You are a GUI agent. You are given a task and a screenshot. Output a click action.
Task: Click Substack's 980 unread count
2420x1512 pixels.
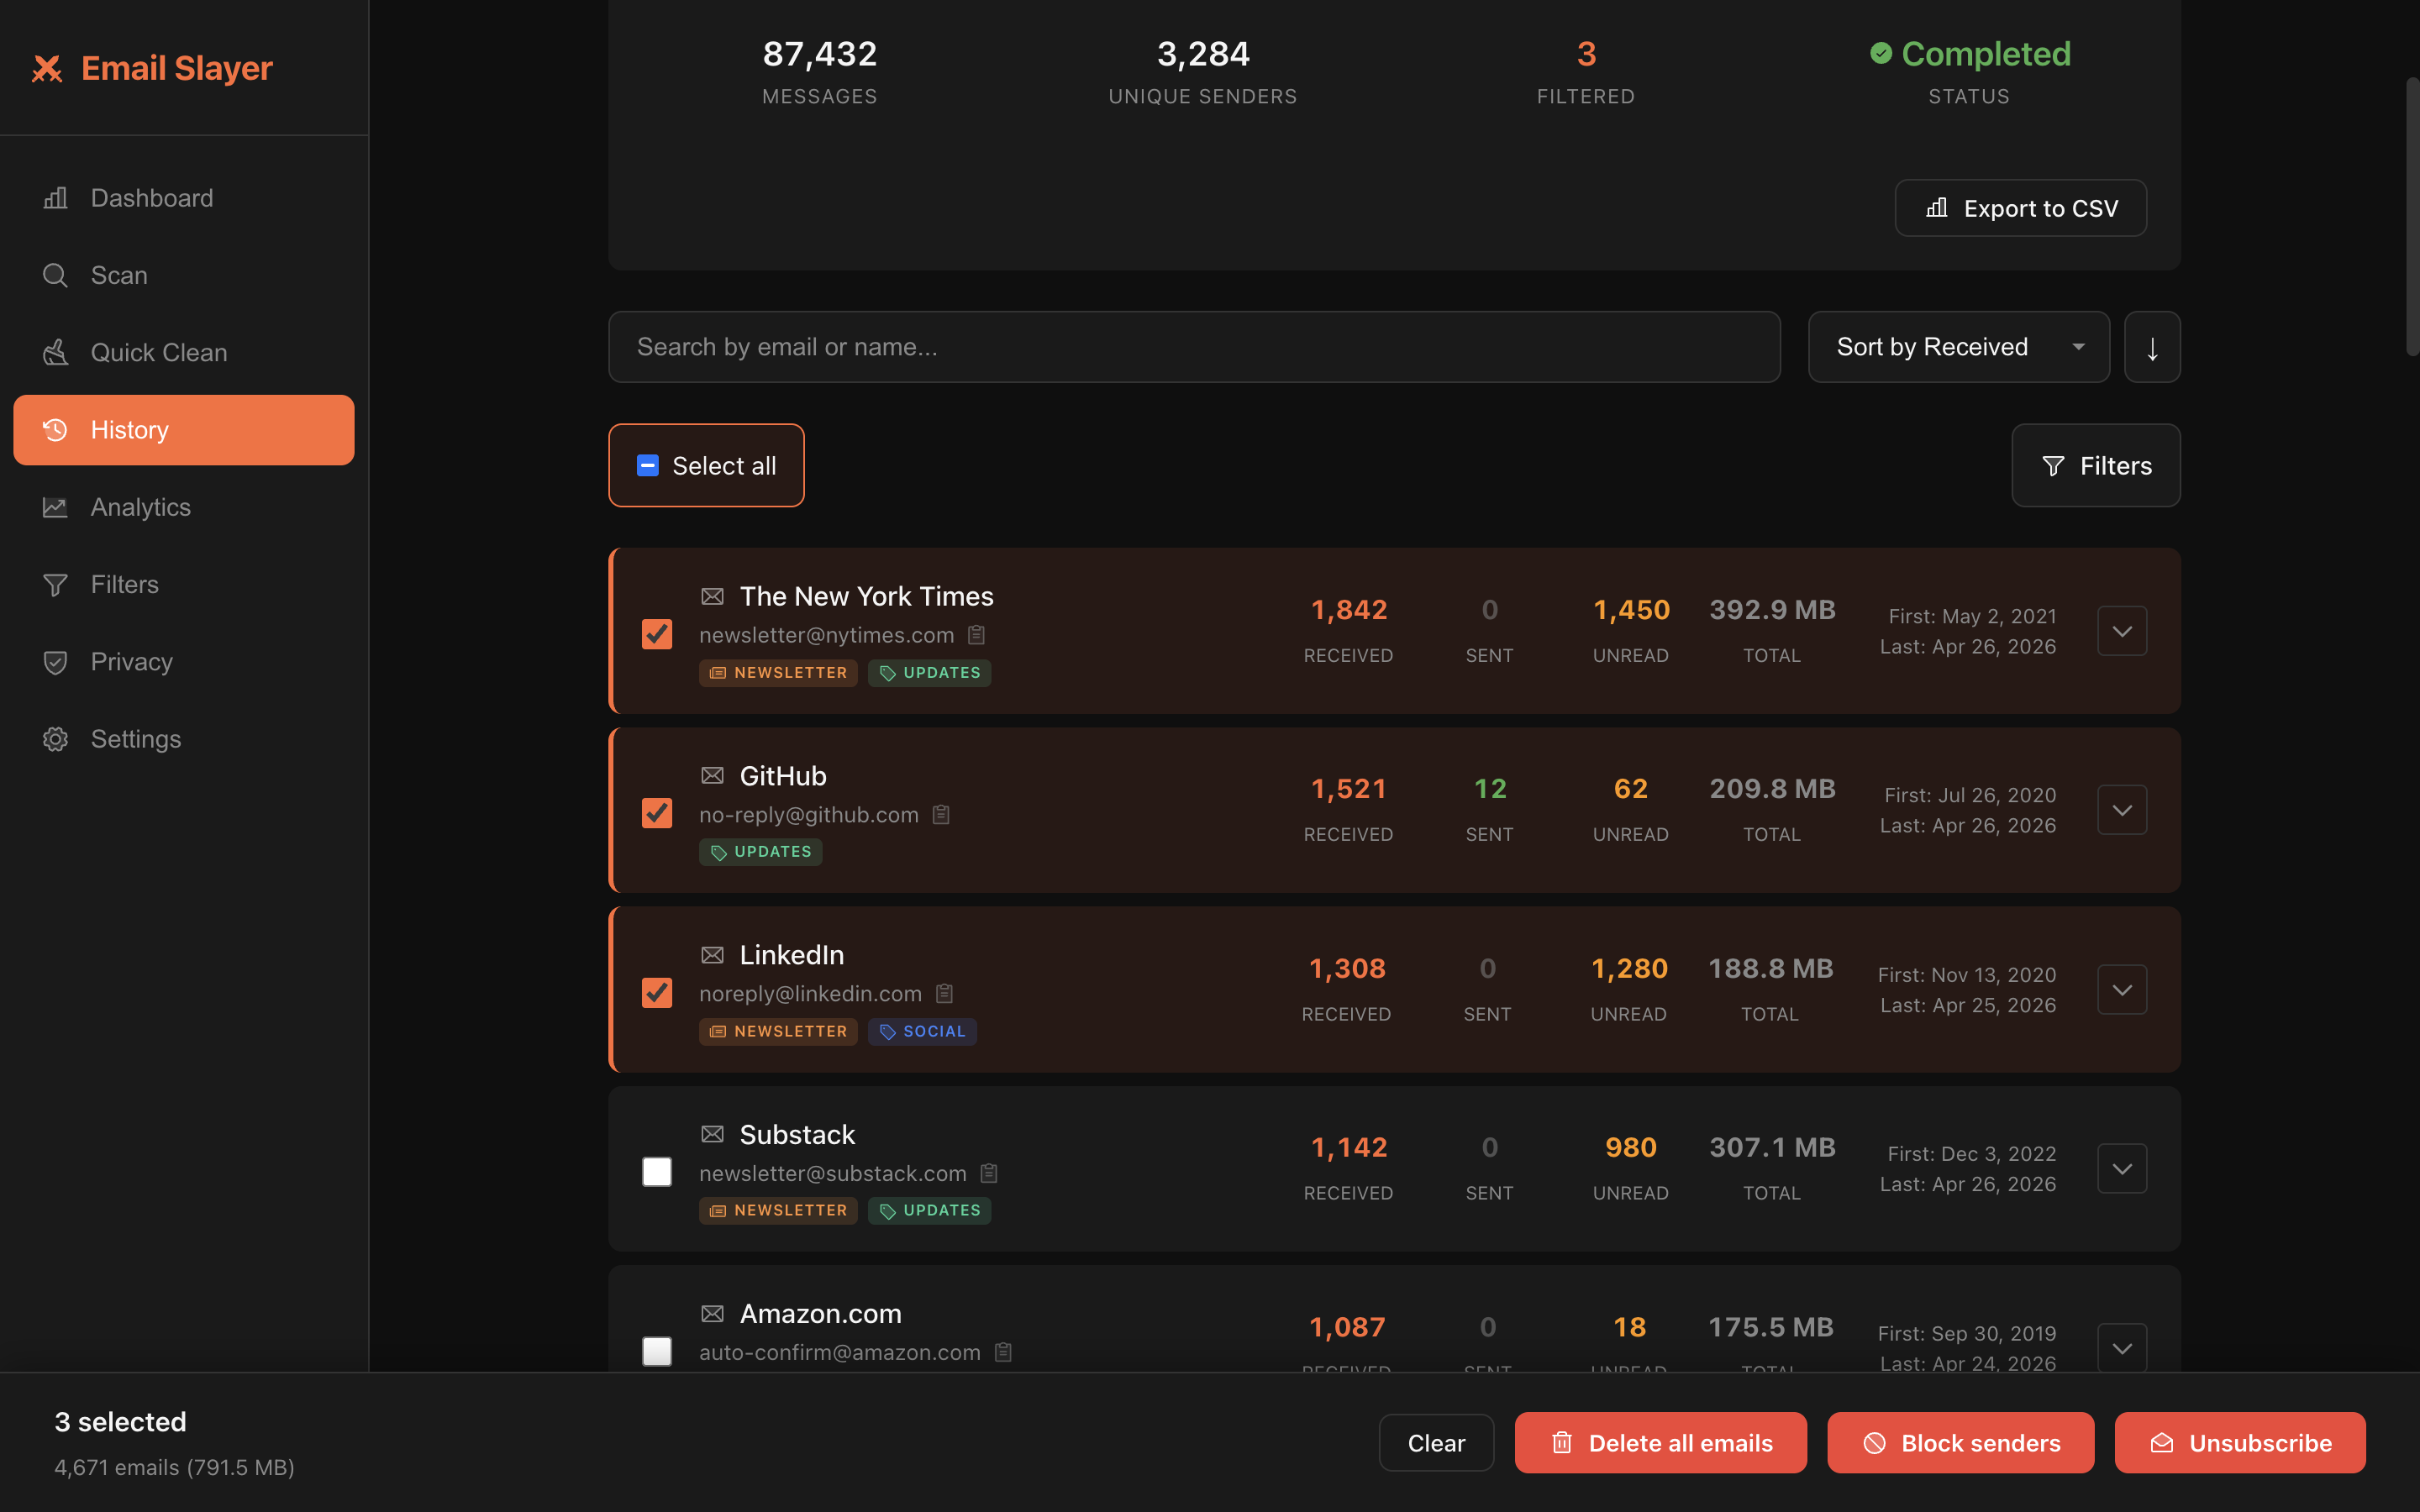click(1631, 1148)
